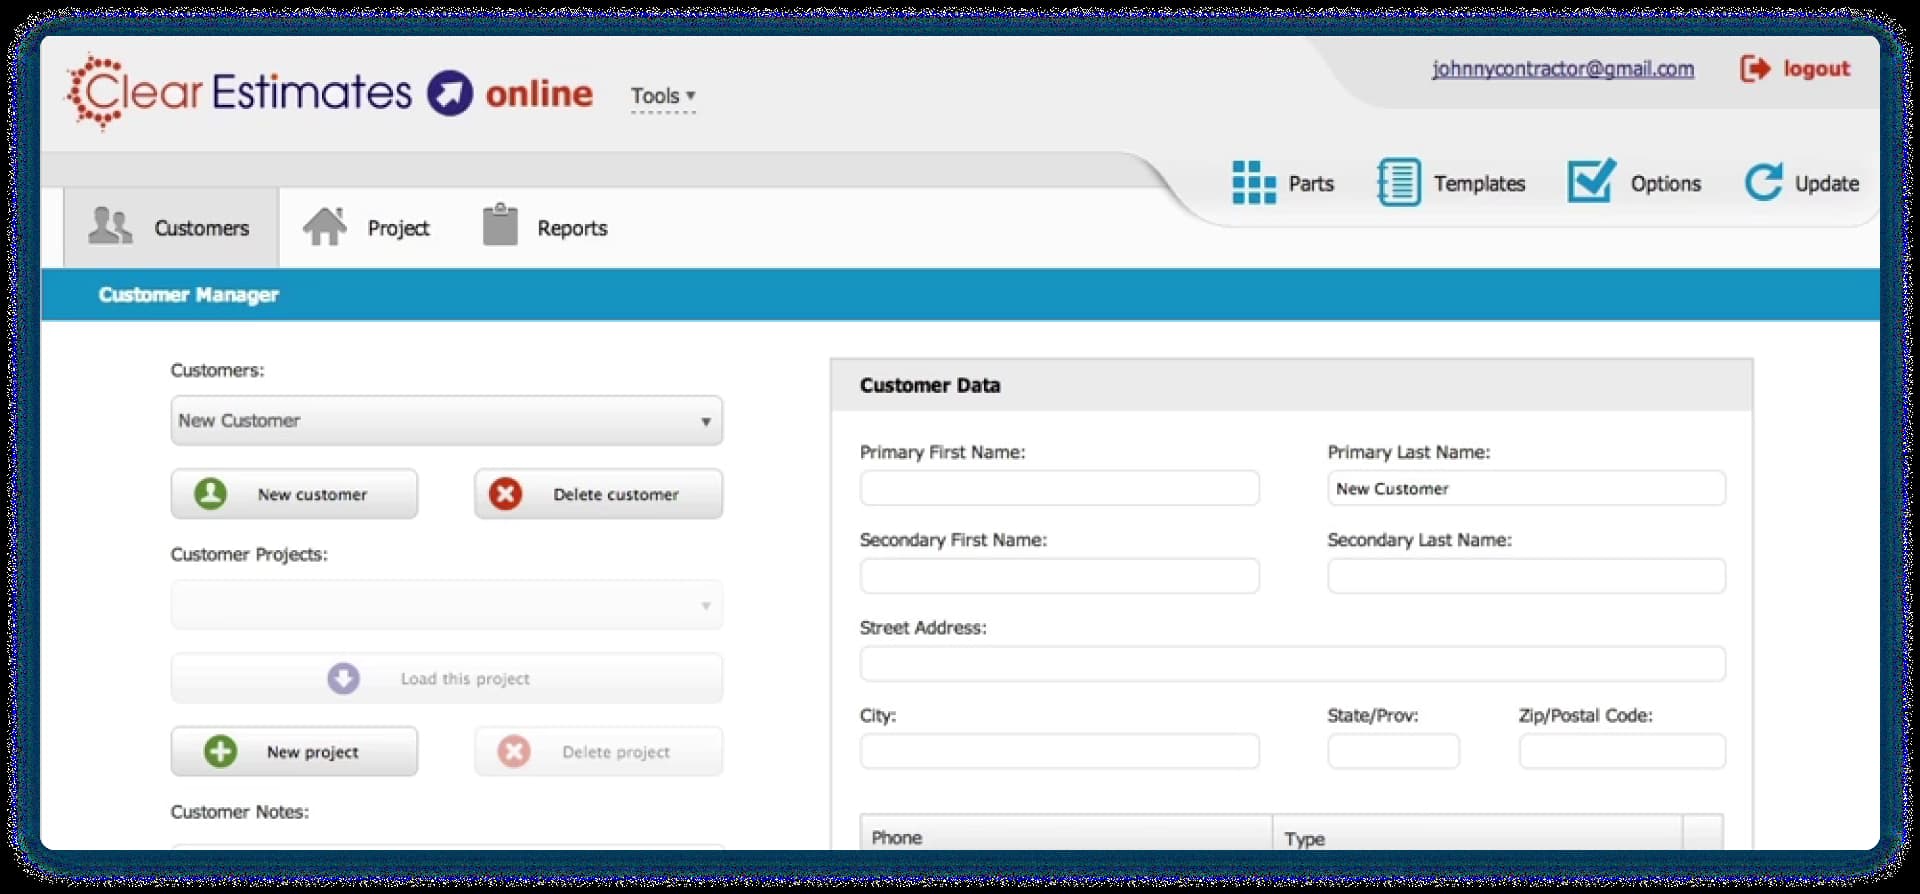
Task: Switch to the Customers tab
Action: coord(171,228)
